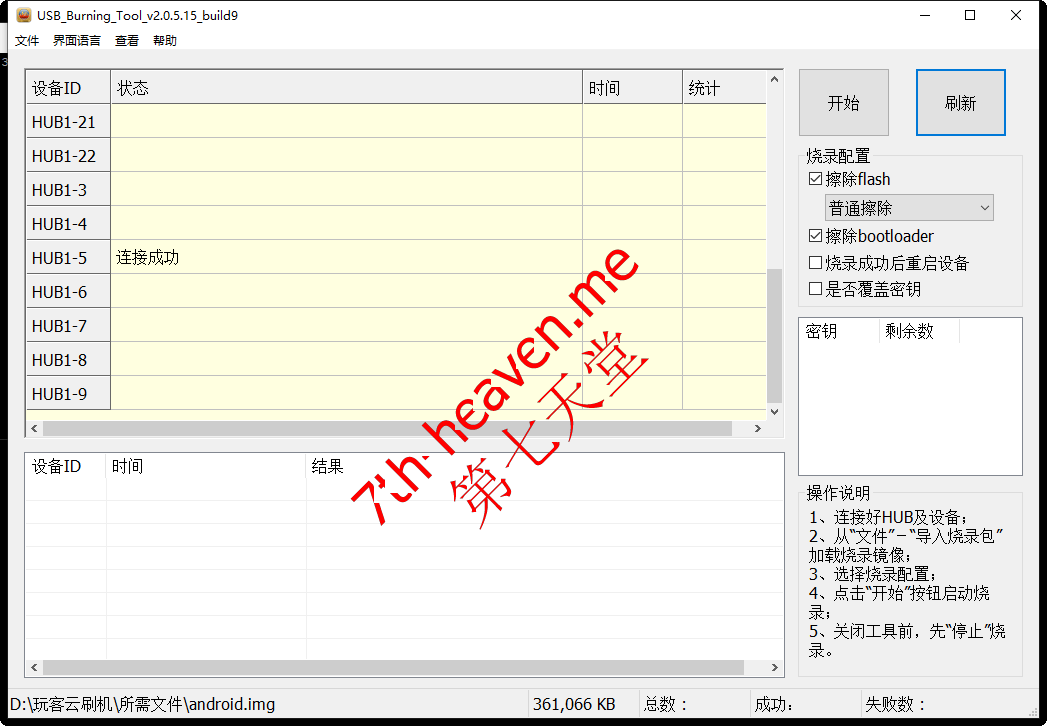Open the 查看 menu
The height and width of the screenshot is (726, 1047).
tap(127, 41)
